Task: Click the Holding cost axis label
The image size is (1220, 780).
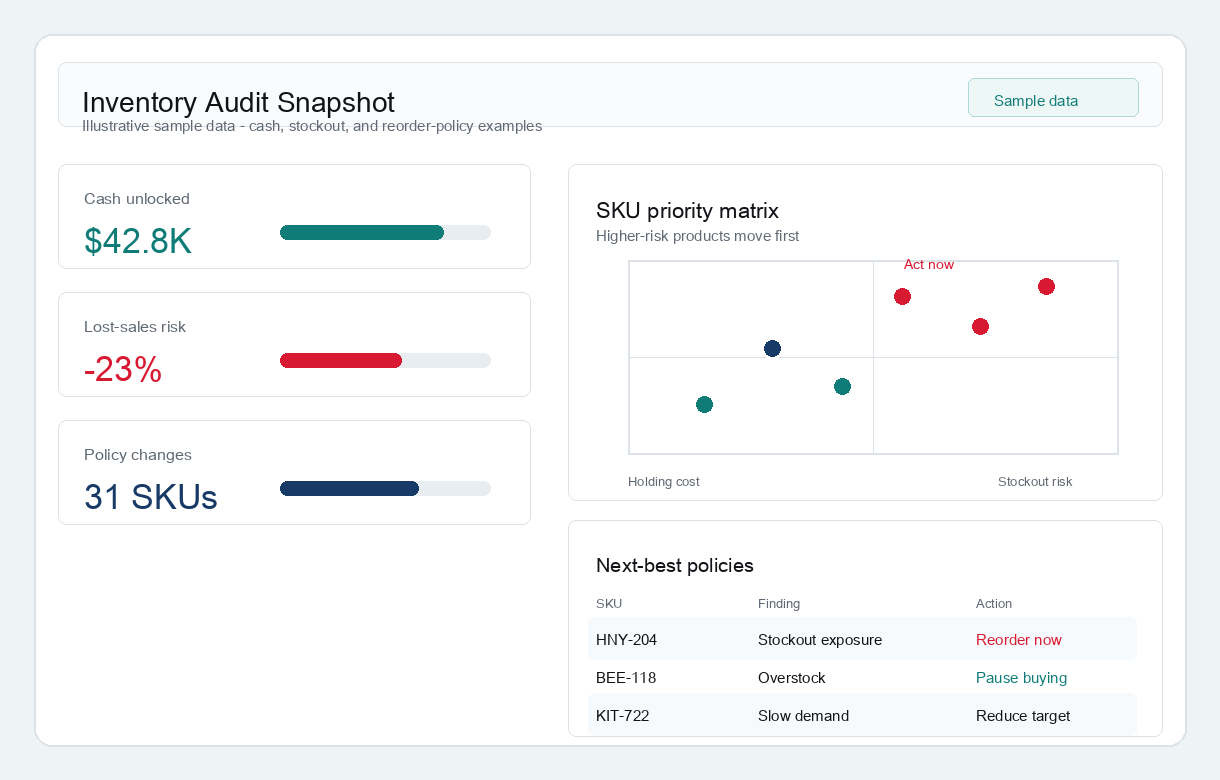Action: pyautogui.click(x=664, y=482)
